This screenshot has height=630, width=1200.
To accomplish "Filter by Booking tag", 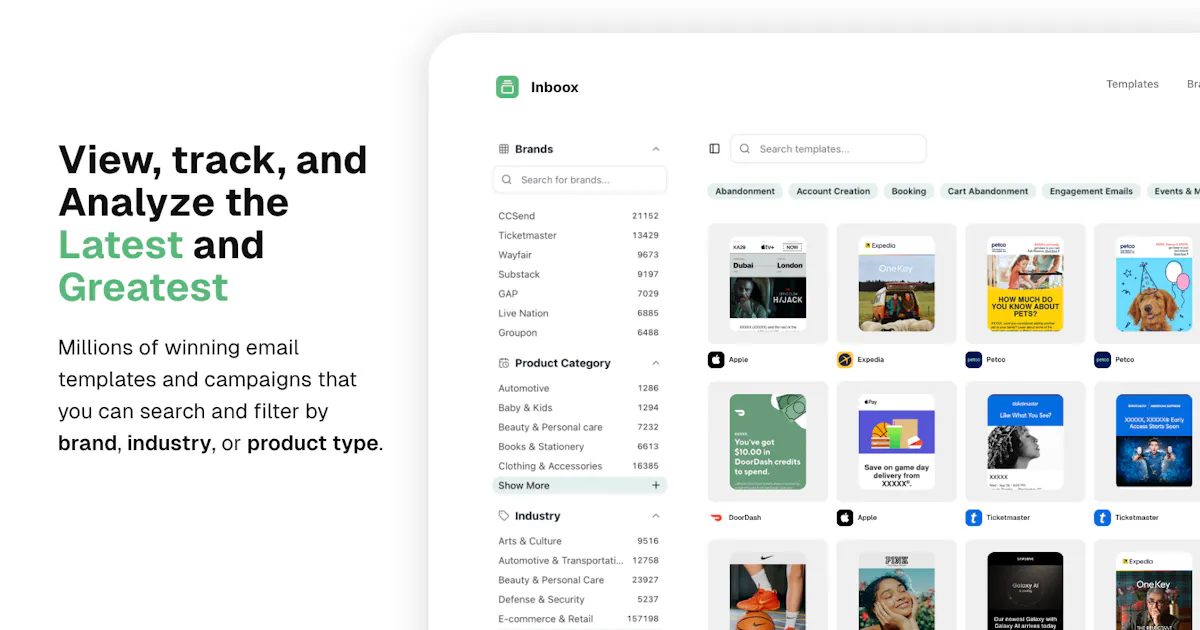I will pos(909,191).
